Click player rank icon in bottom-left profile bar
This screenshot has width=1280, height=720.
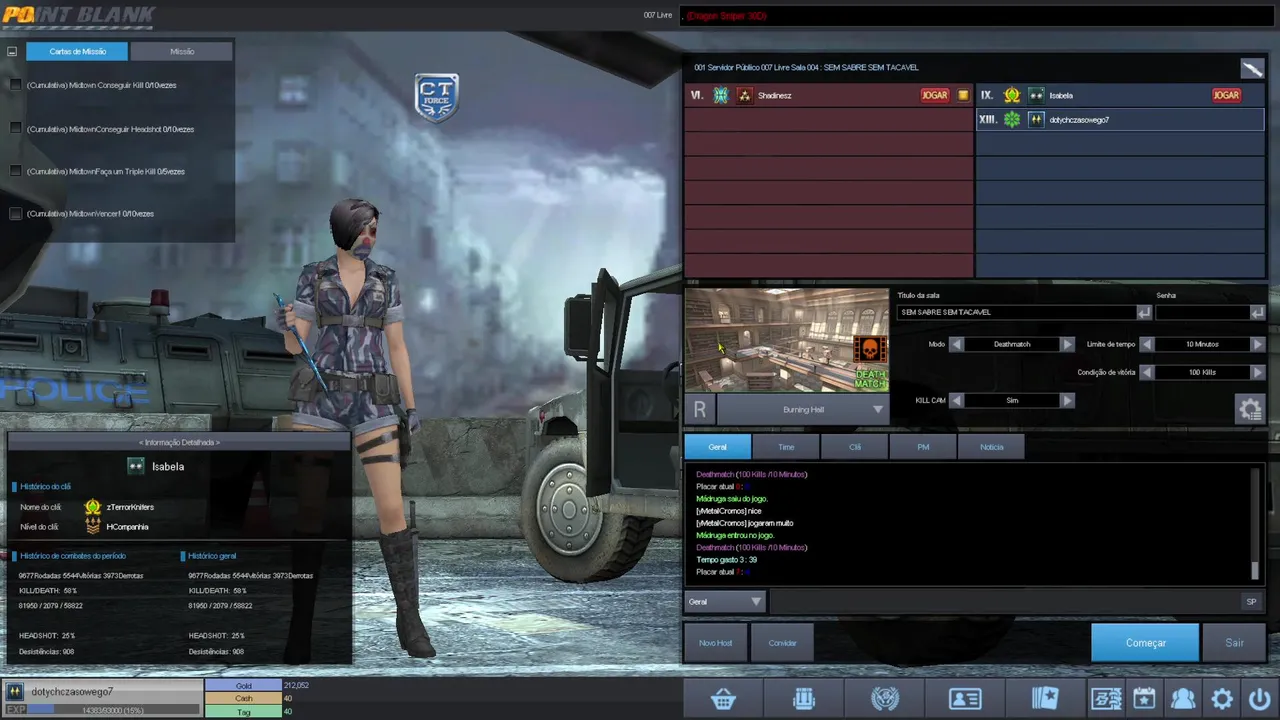pos(15,691)
